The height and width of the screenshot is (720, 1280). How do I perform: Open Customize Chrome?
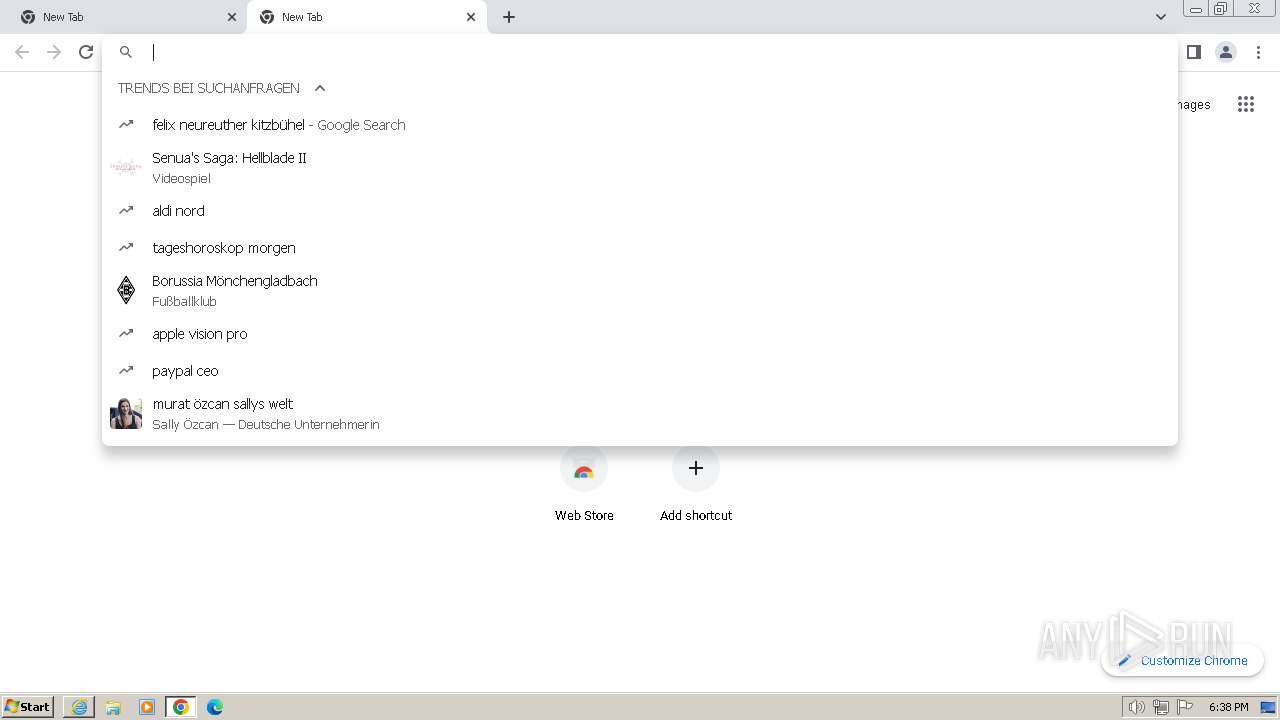click(1183, 660)
